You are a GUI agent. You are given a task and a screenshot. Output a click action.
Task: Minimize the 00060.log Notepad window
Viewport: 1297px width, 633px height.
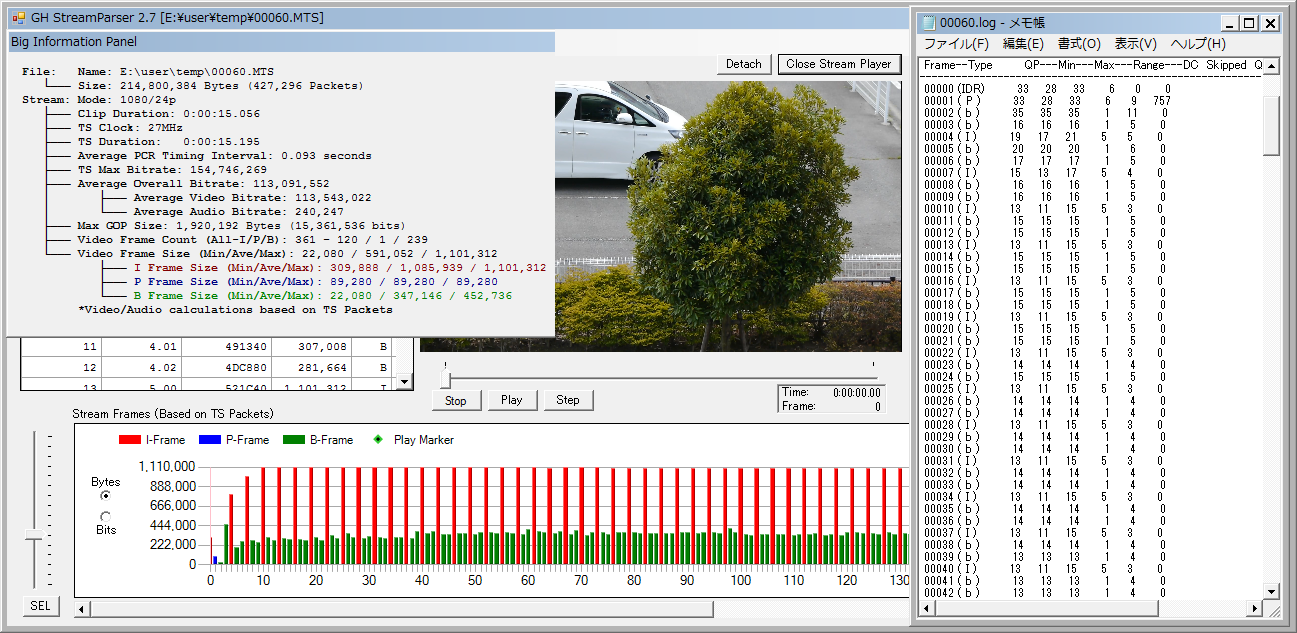[1229, 23]
